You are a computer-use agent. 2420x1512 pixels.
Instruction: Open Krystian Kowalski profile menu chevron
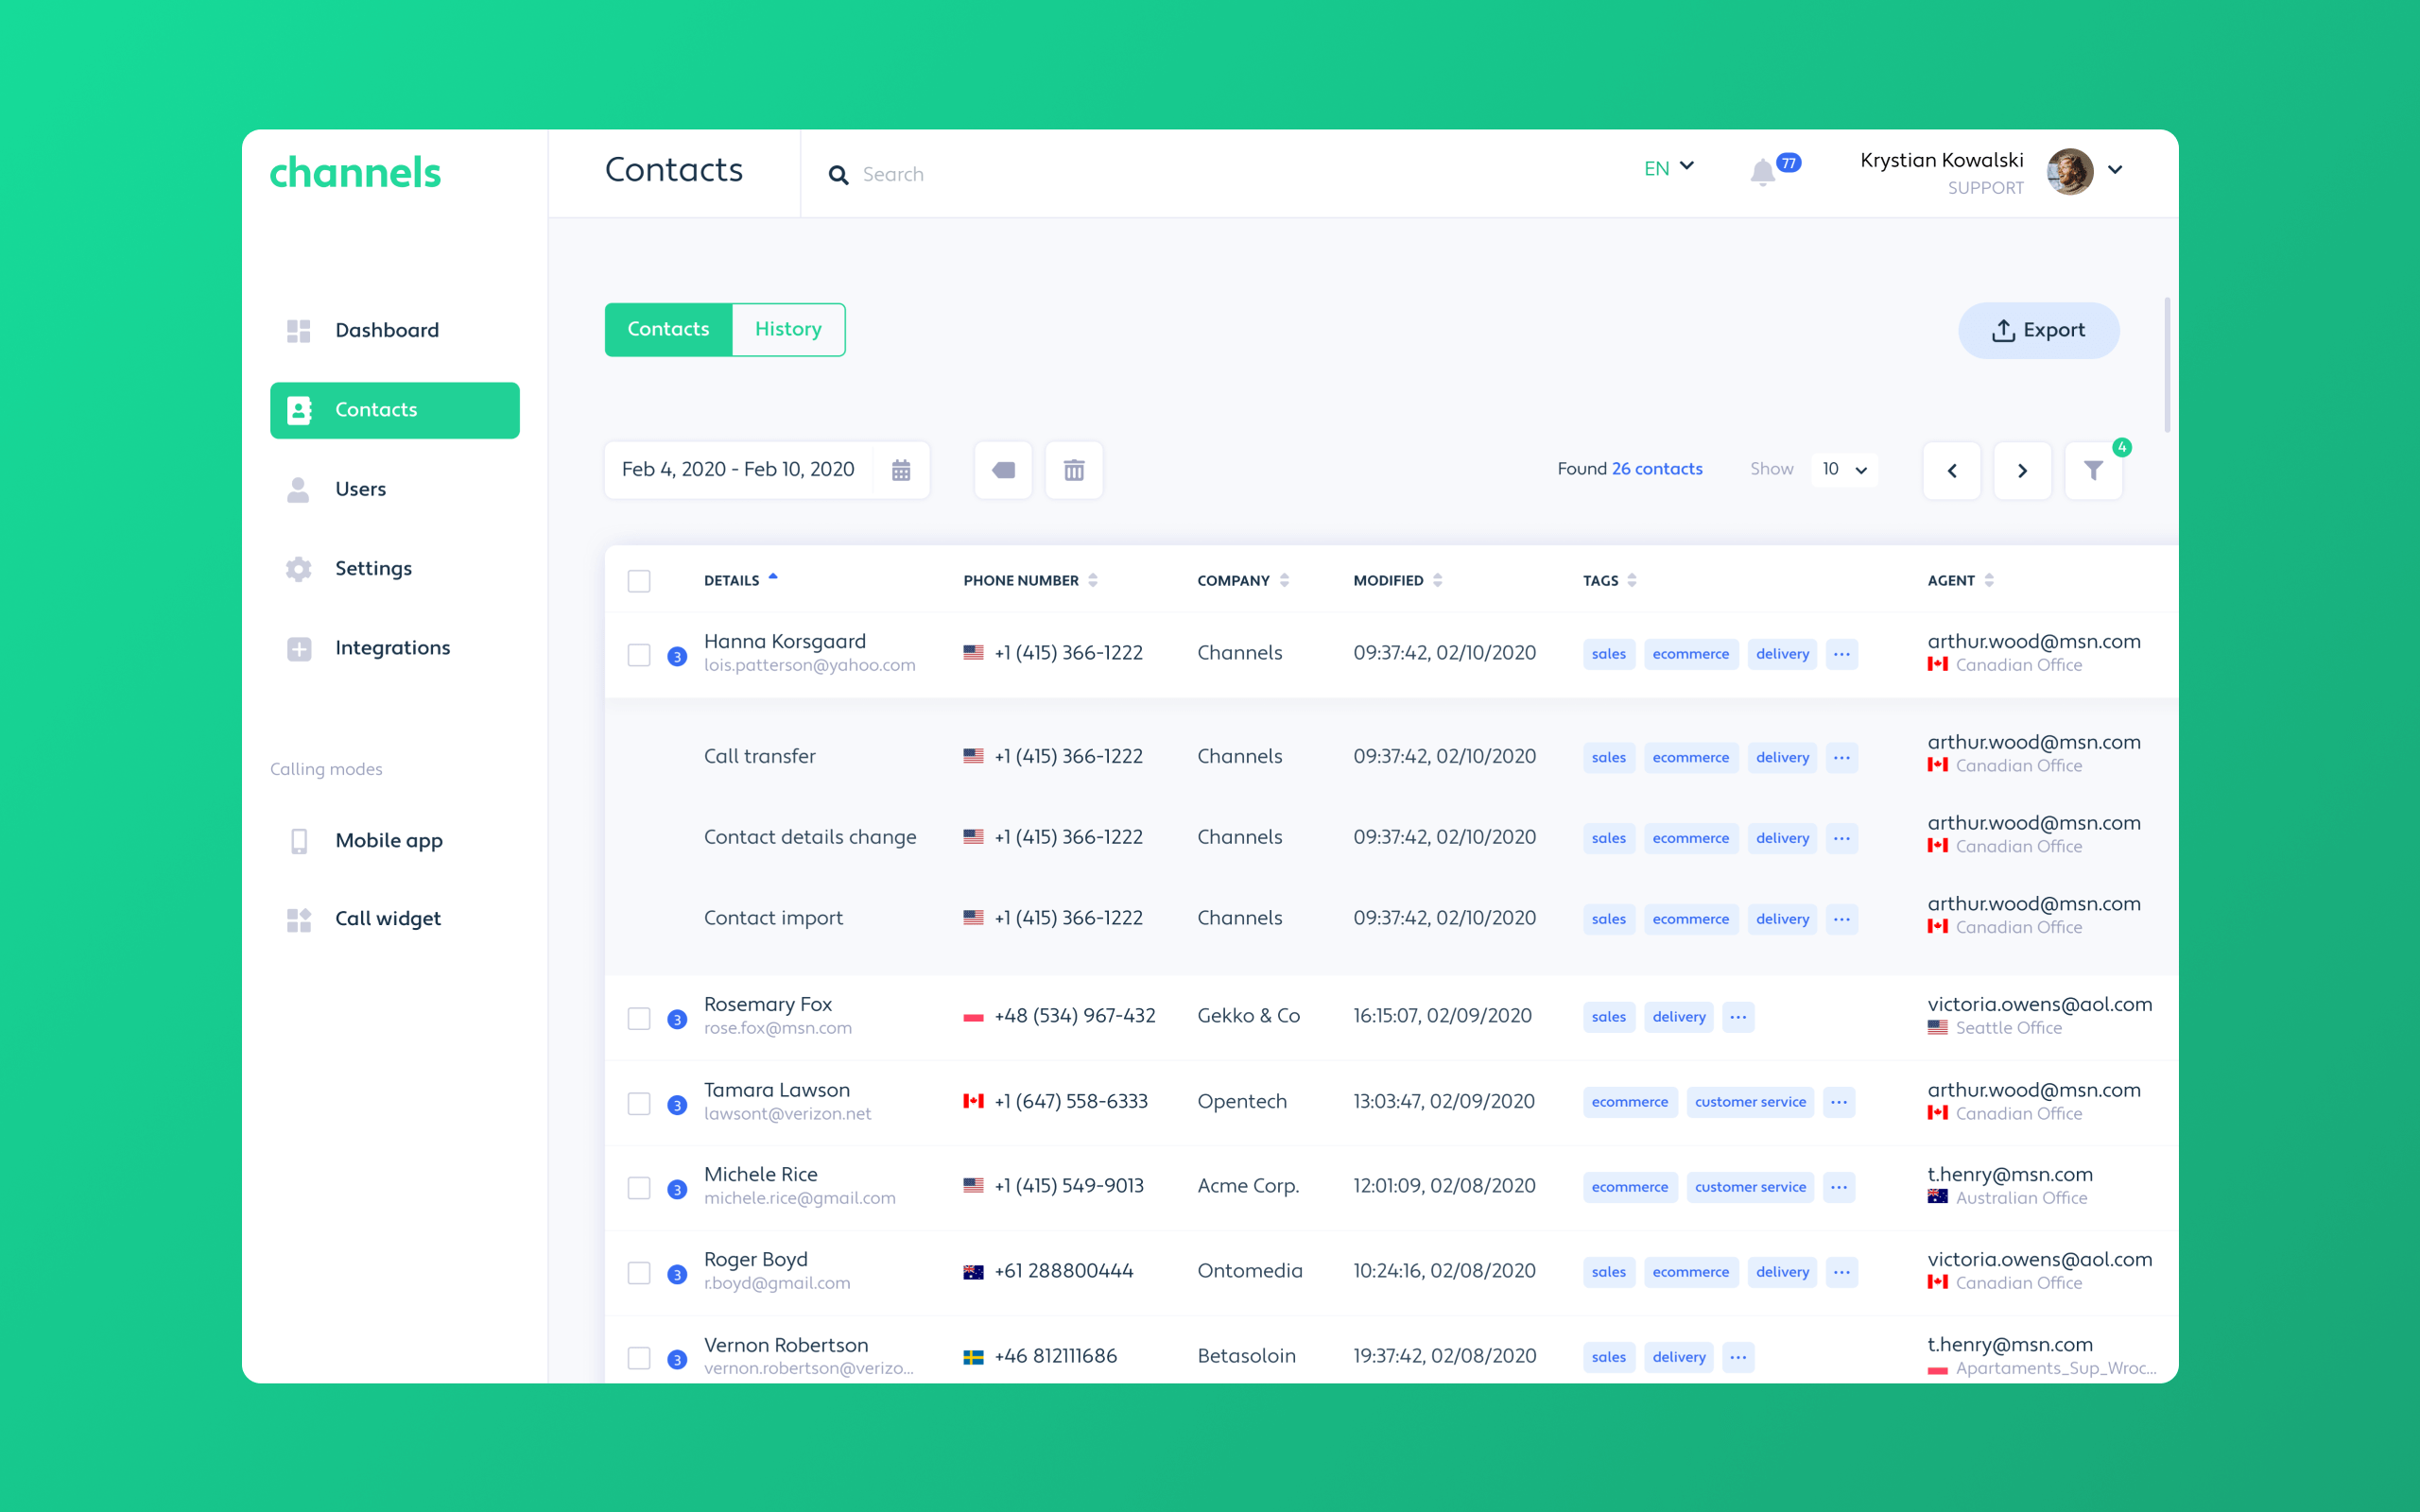(x=2115, y=170)
